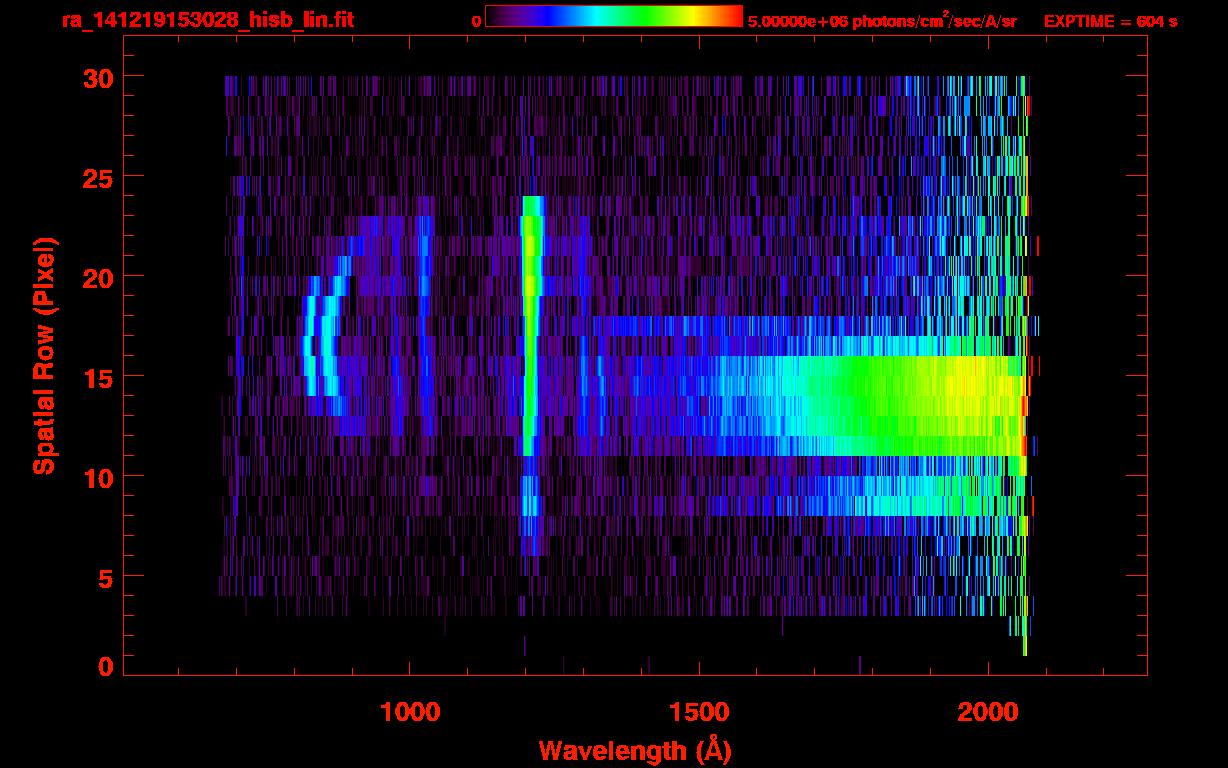1228x768 pixels.
Task: Click the filename ra_141219153028_hisb_lin.fit
Action: tap(207, 20)
